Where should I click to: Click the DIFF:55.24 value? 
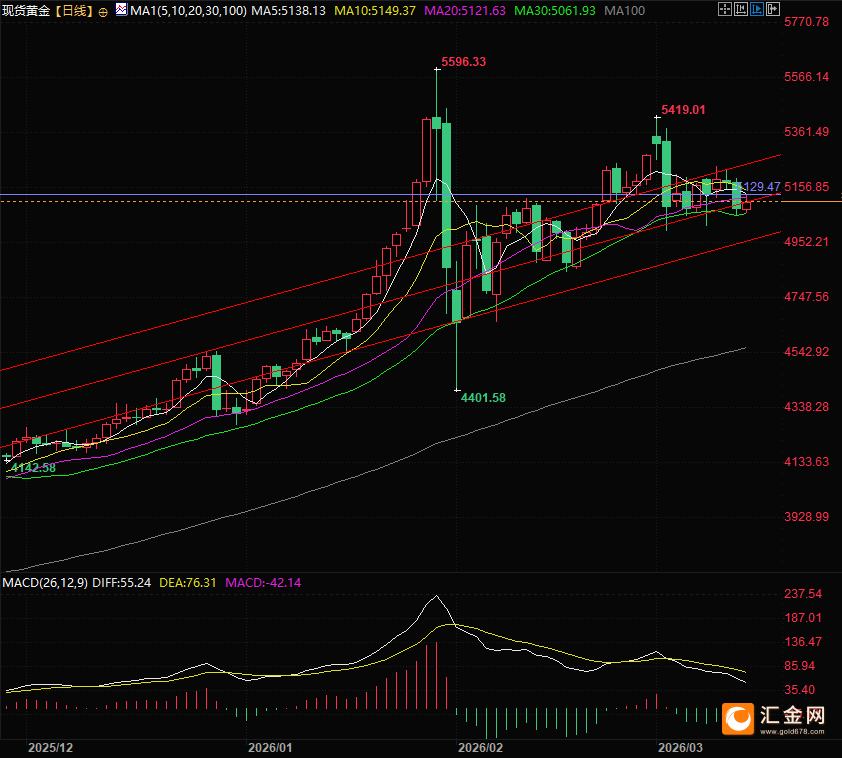(121, 582)
